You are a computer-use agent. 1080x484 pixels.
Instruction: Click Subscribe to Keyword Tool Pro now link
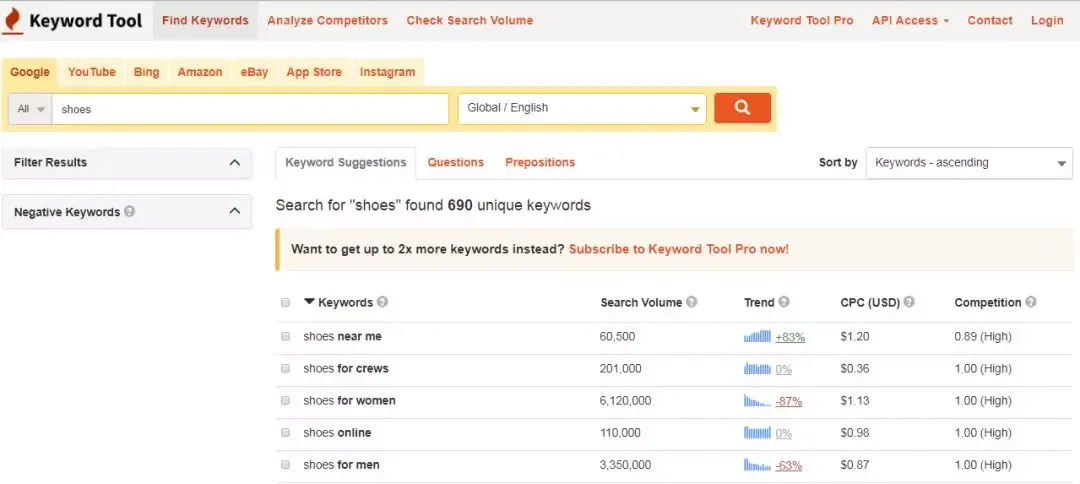pyautogui.click(x=678, y=249)
